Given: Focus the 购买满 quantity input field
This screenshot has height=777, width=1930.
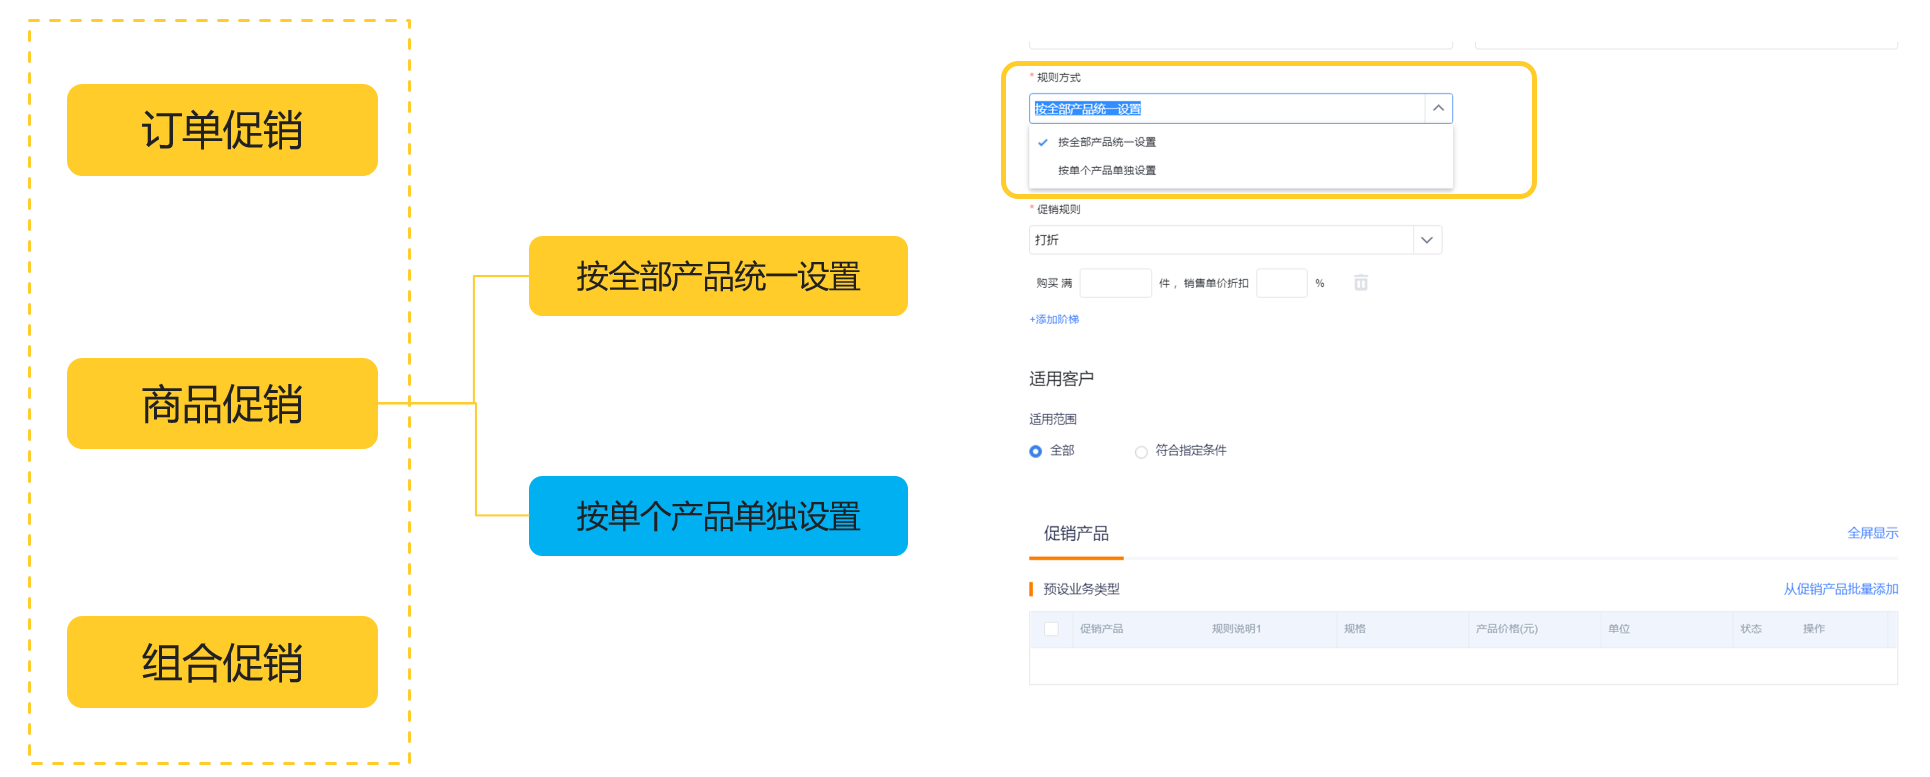Looking at the screenshot, I should click(x=1115, y=283).
